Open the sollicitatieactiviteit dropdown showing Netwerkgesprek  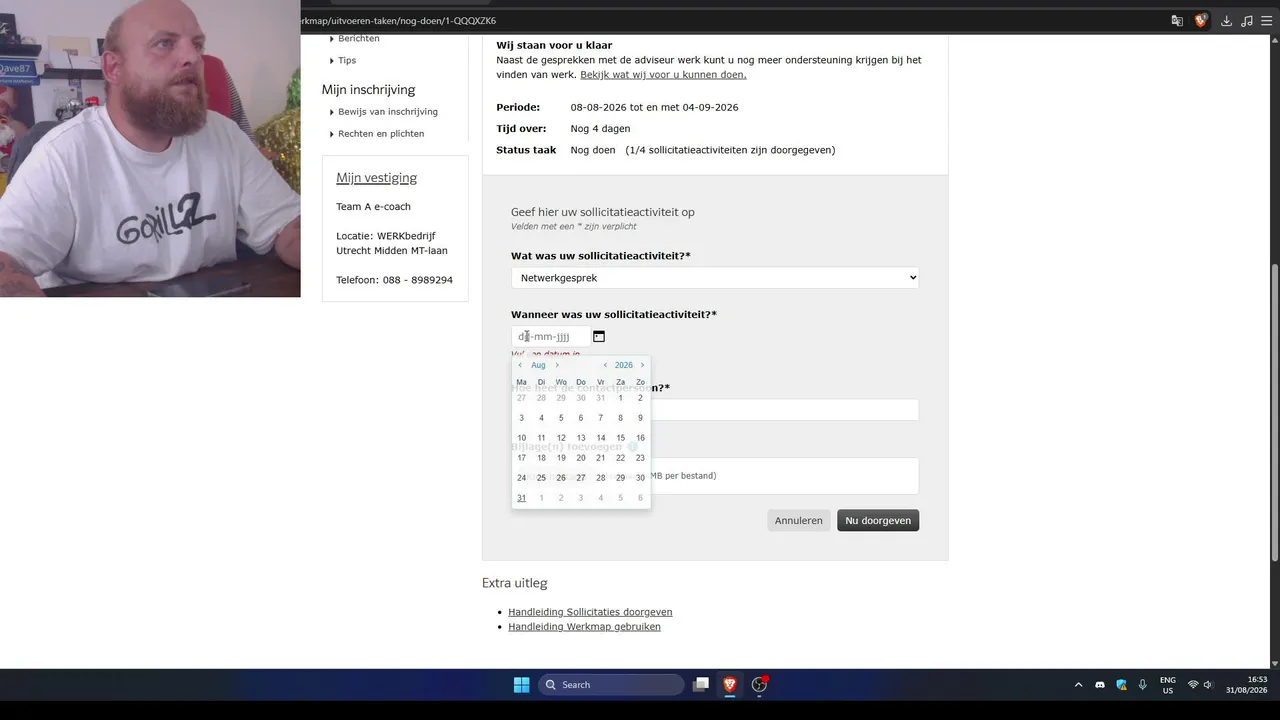(715, 278)
